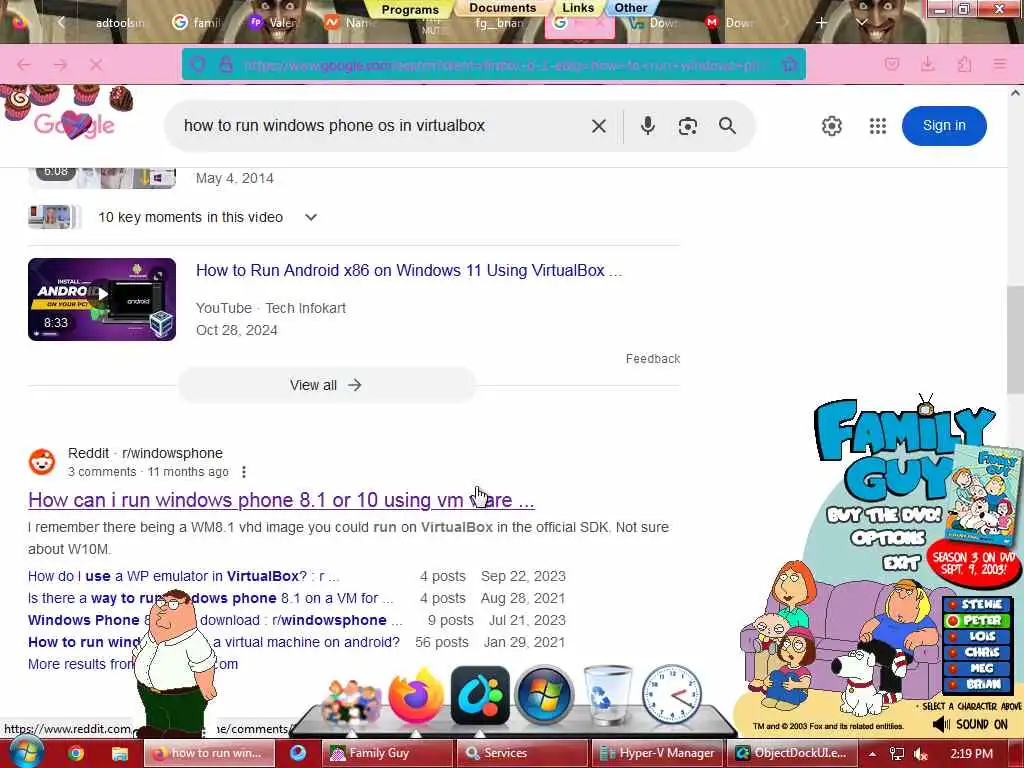Launch Chrome from the taskbar

[76, 754]
